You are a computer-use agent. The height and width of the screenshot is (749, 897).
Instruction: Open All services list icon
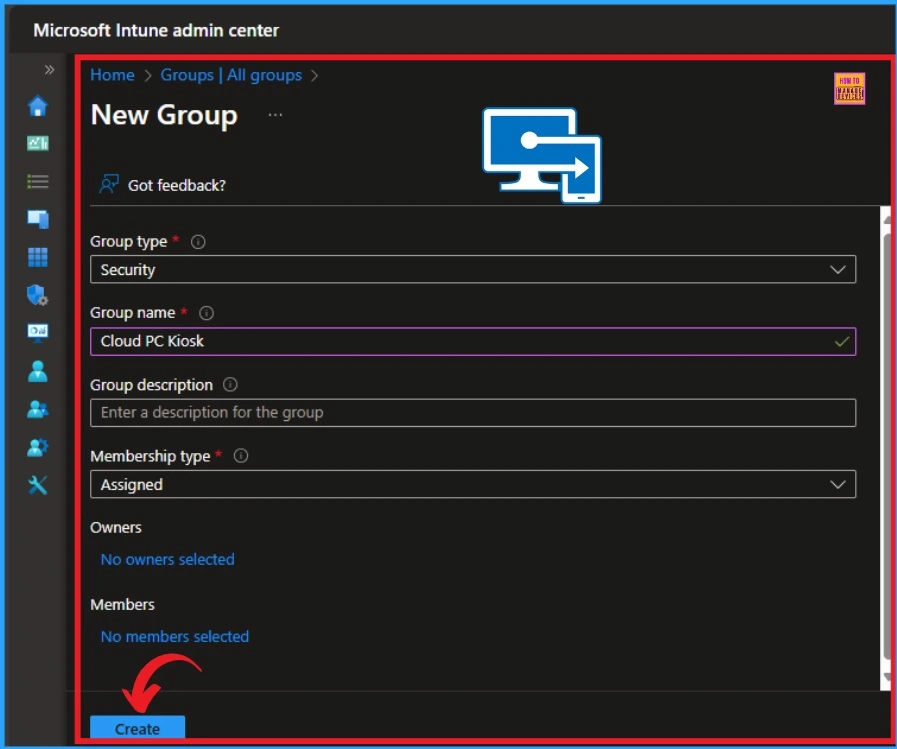pos(38,181)
